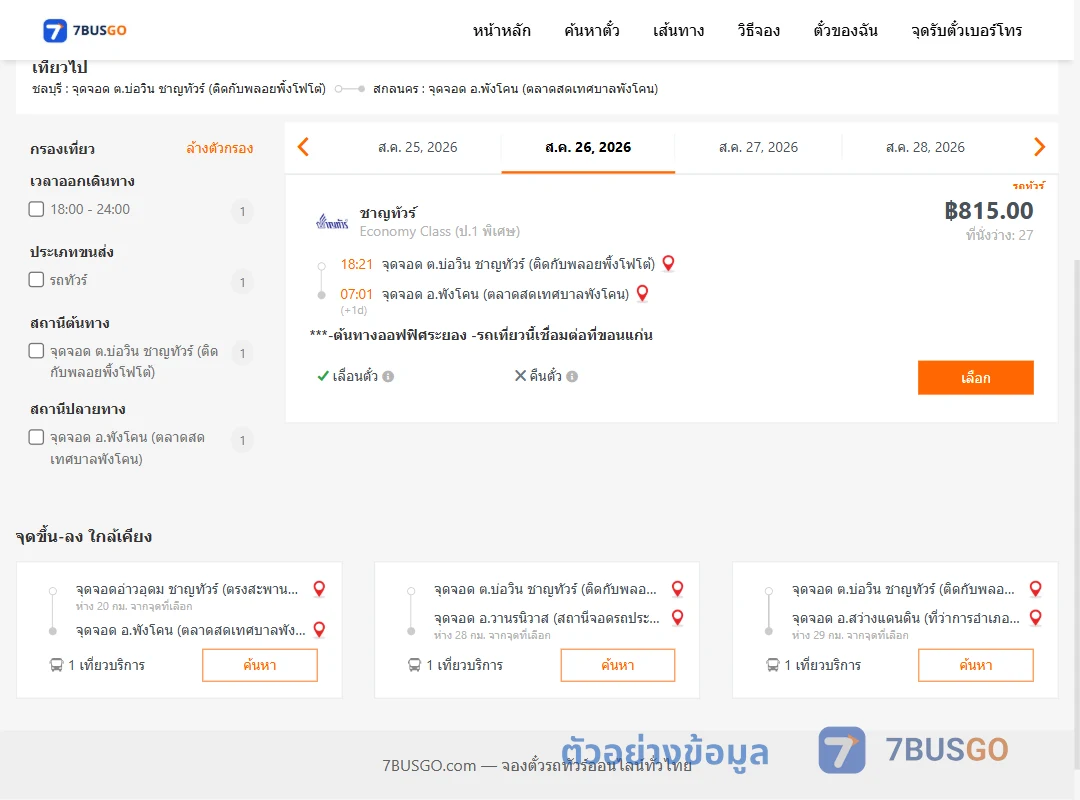Click bus icon in first nearby card
Viewport: 1080px width, 800px height.
[x=56, y=665]
